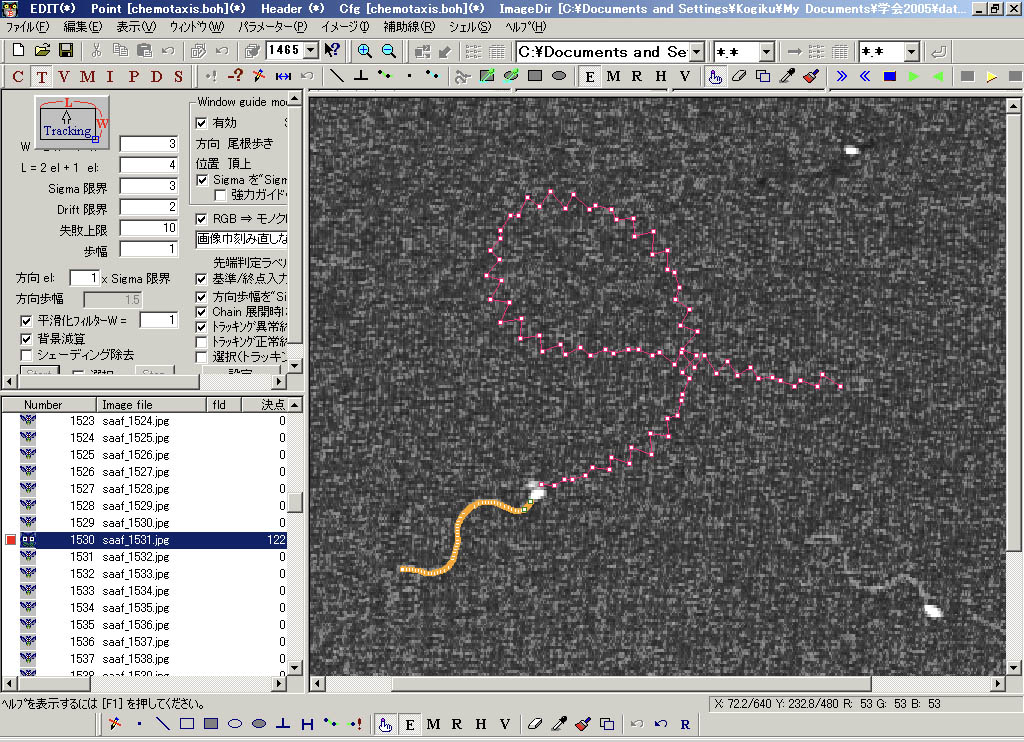Enable the シェーディング除去 checkbox
Screen dimensions: 1024x742
pyautogui.click(x=27, y=355)
